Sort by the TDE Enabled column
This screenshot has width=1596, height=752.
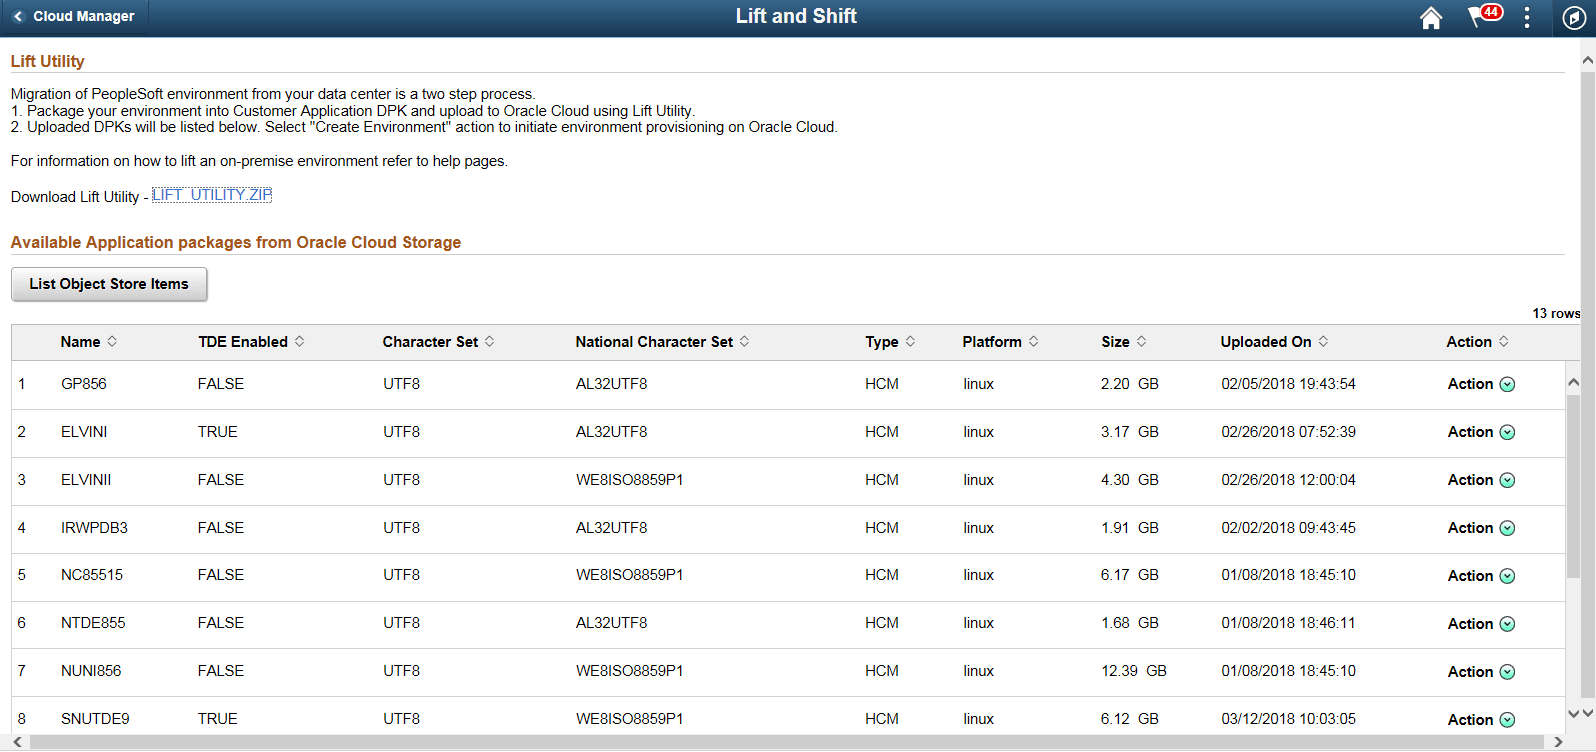click(x=251, y=342)
